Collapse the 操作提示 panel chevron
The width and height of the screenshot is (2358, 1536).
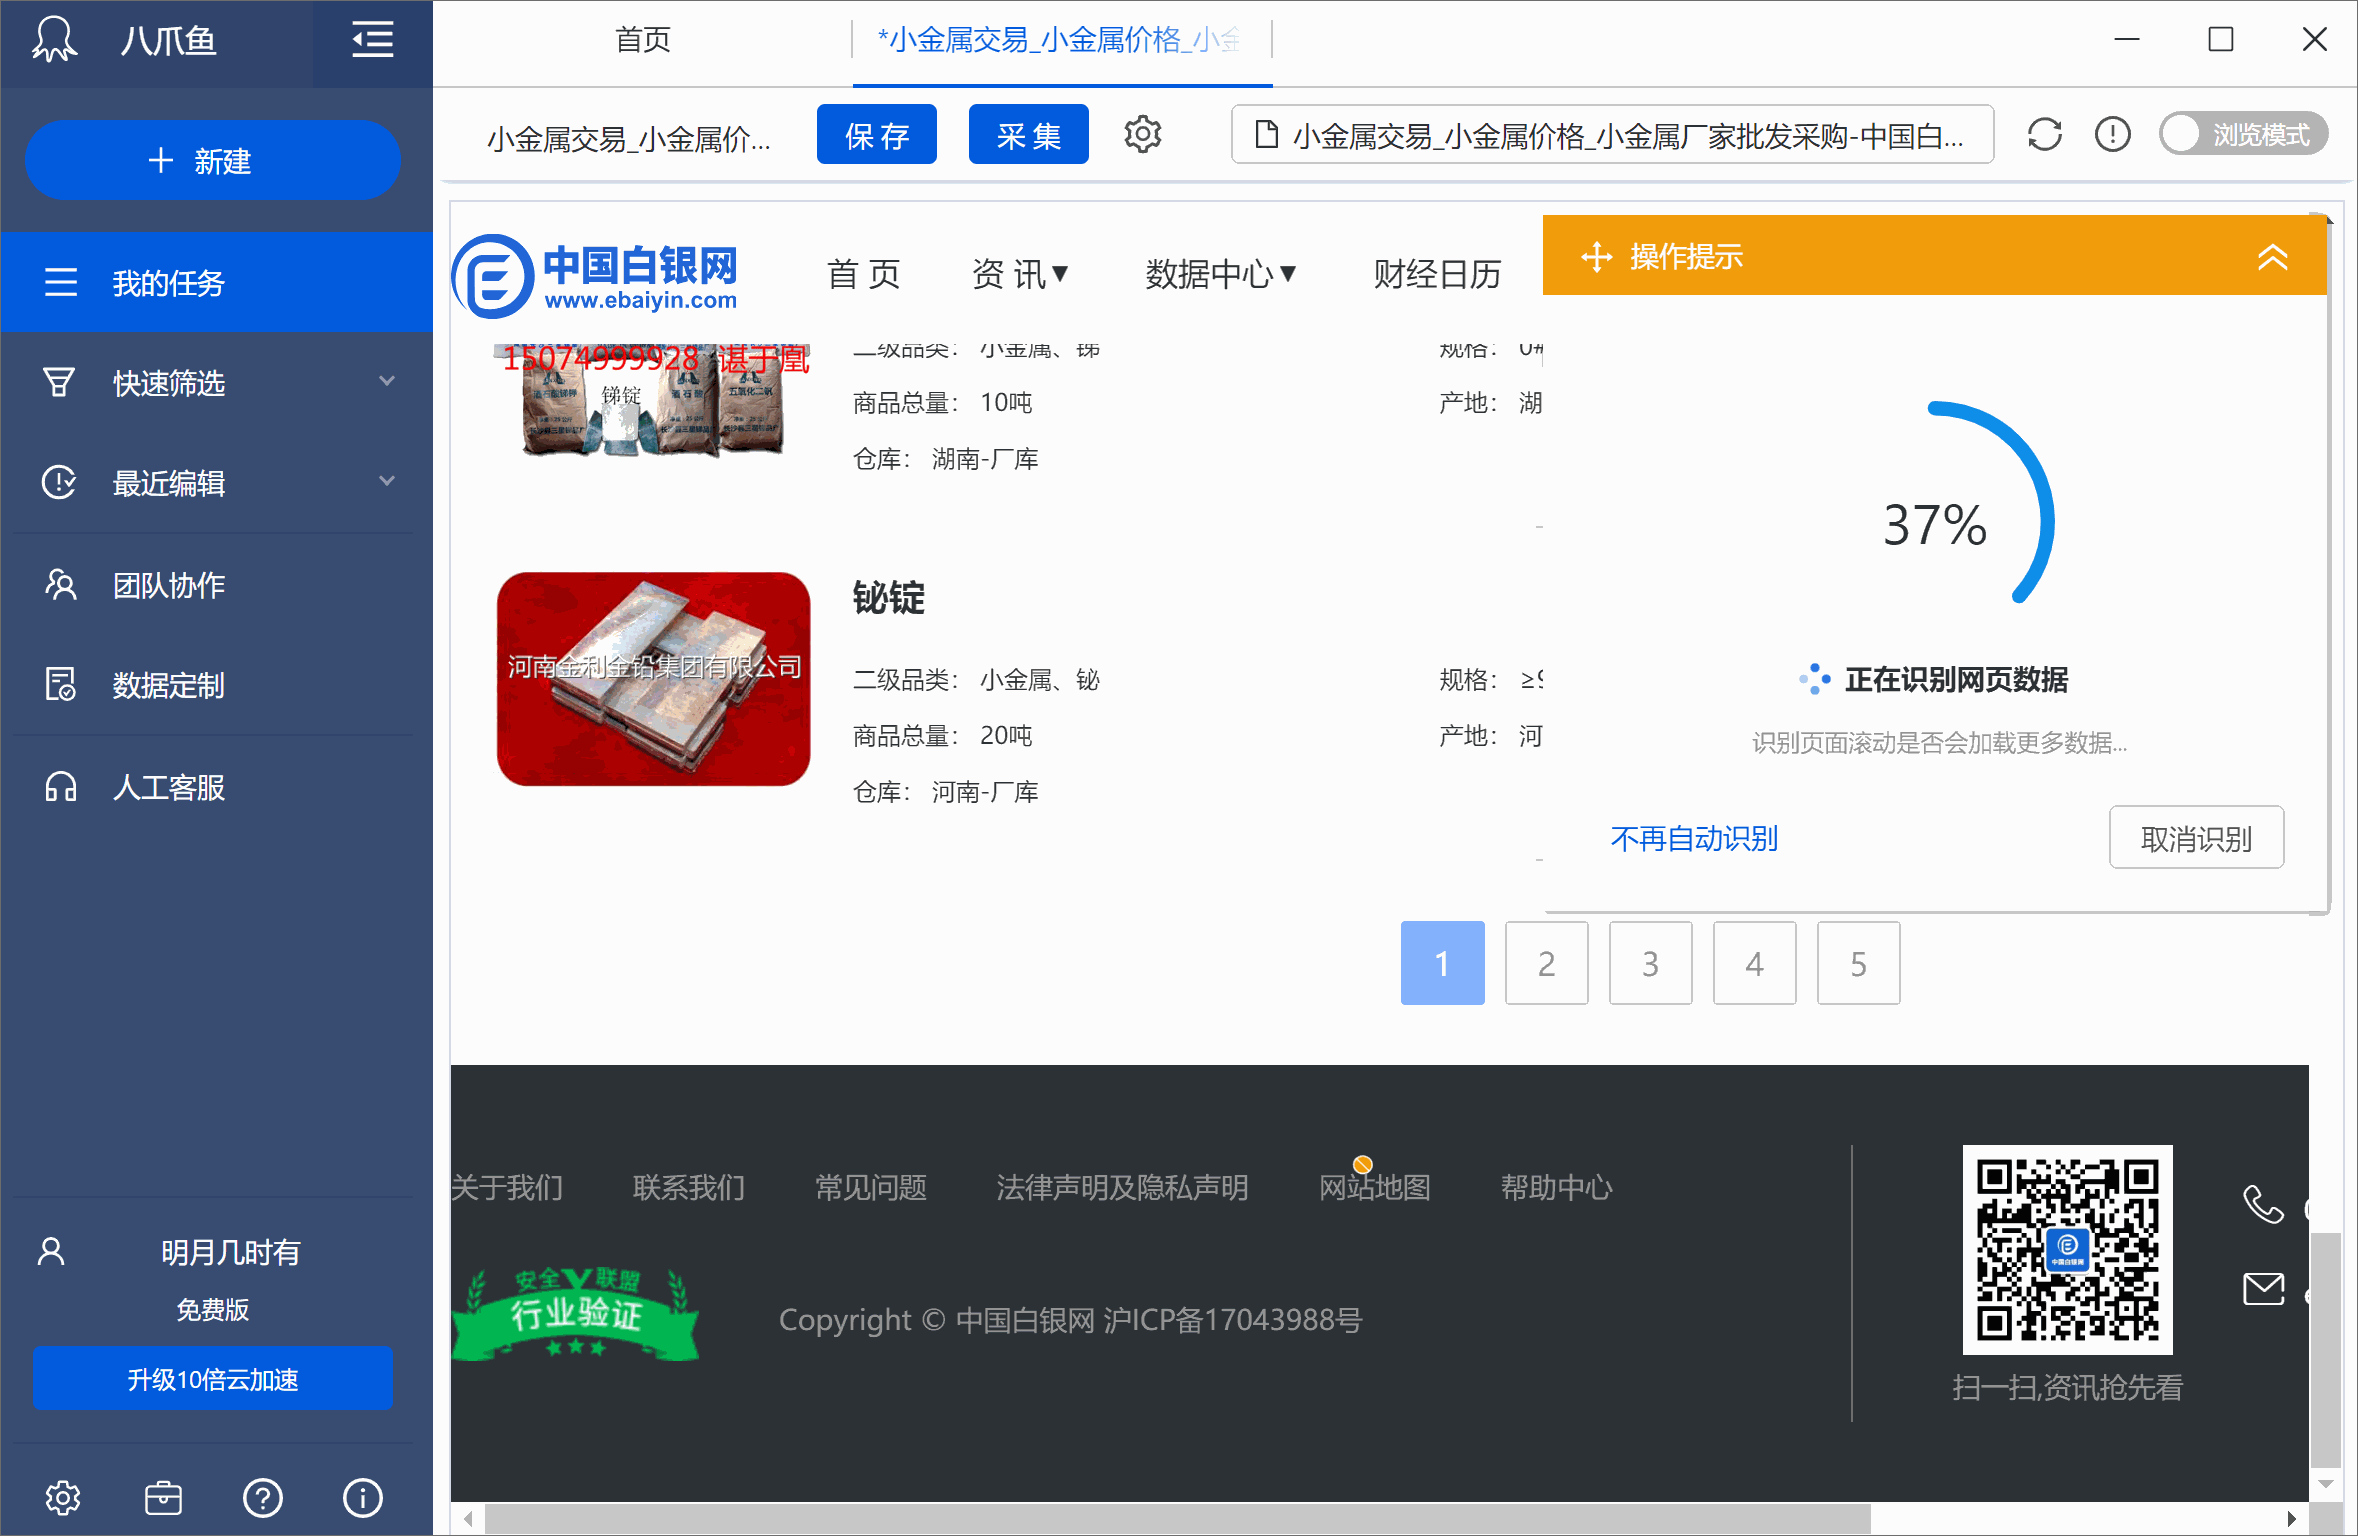[x=2273, y=257]
